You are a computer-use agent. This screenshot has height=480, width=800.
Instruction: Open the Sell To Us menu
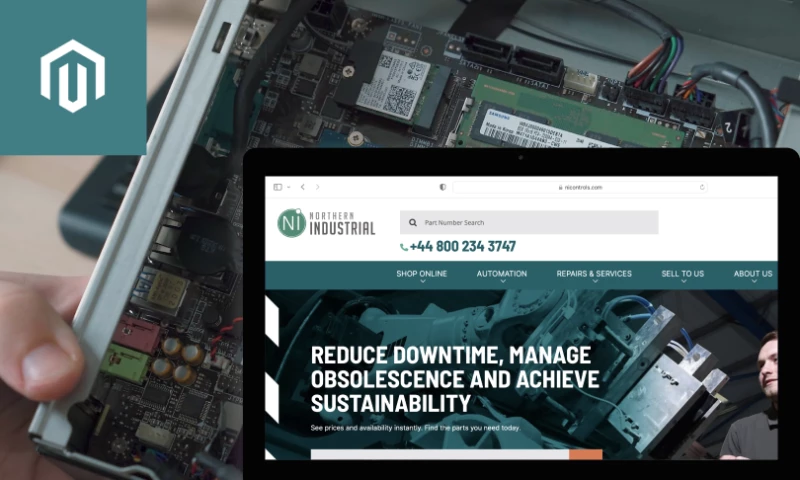683,274
